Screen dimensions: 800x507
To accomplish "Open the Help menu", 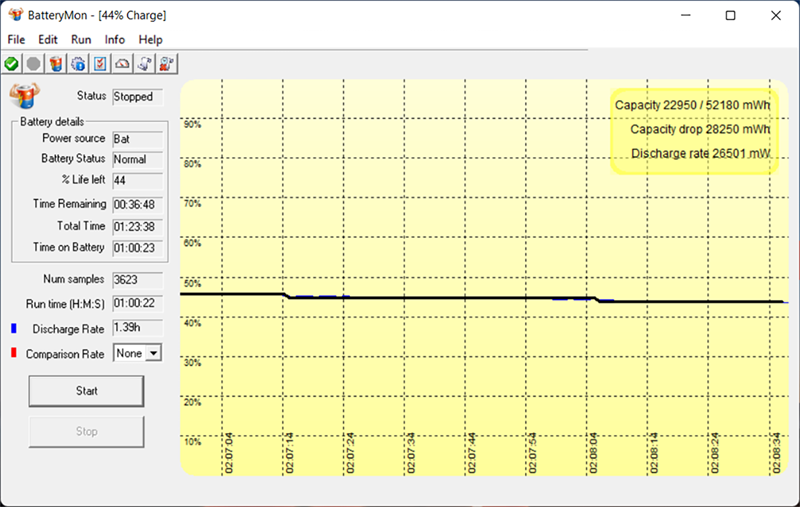I will tap(150, 39).
